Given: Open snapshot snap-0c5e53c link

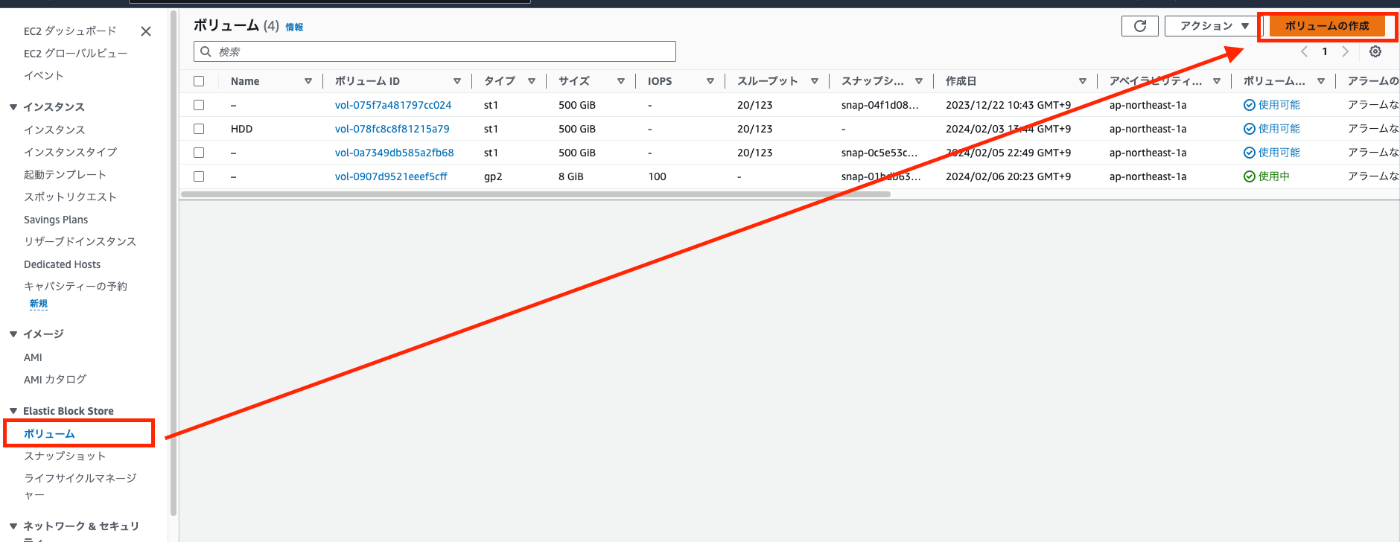Looking at the screenshot, I should pyautogui.click(x=880, y=152).
